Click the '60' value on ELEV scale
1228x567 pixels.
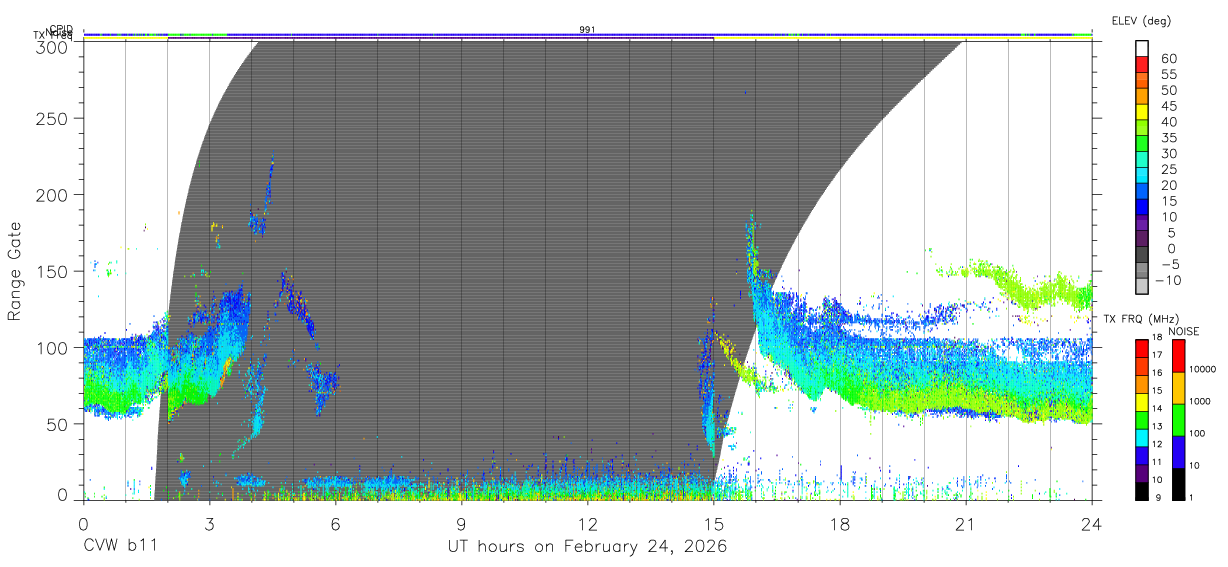pos(1169,59)
